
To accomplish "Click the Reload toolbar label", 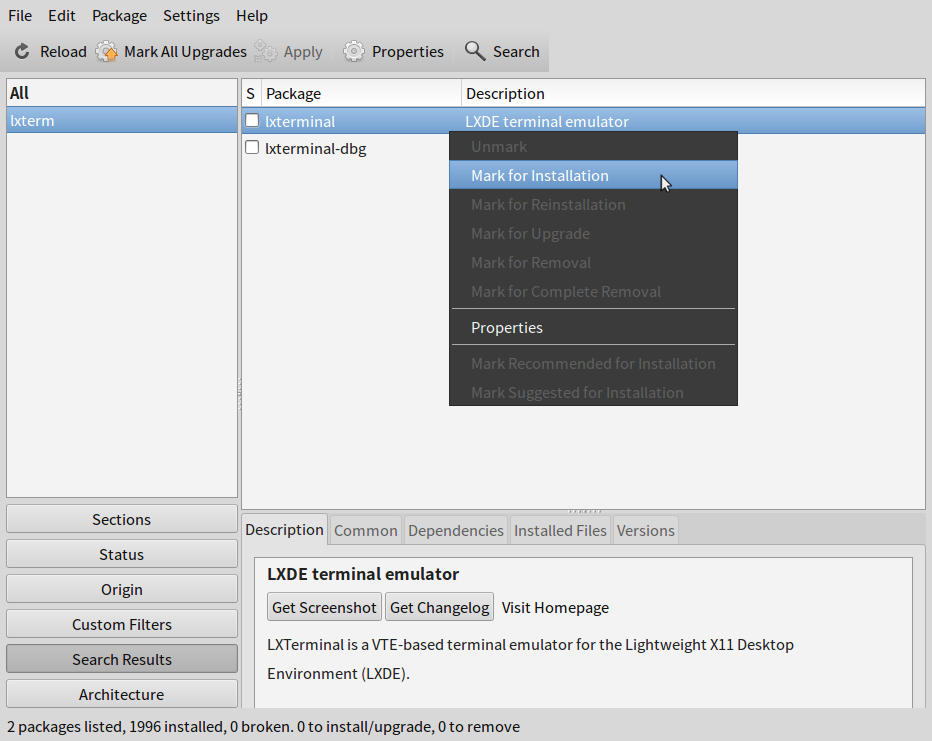I will click(x=63, y=52).
